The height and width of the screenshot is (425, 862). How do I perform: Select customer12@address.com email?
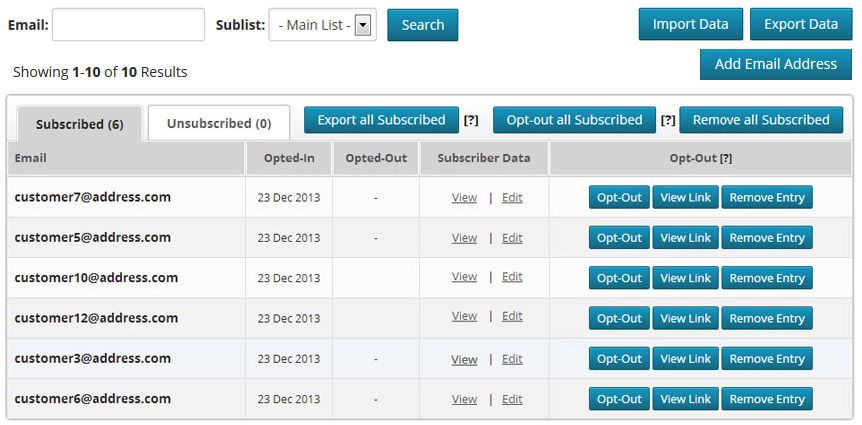pyautogui.click(x=96, y=318)
